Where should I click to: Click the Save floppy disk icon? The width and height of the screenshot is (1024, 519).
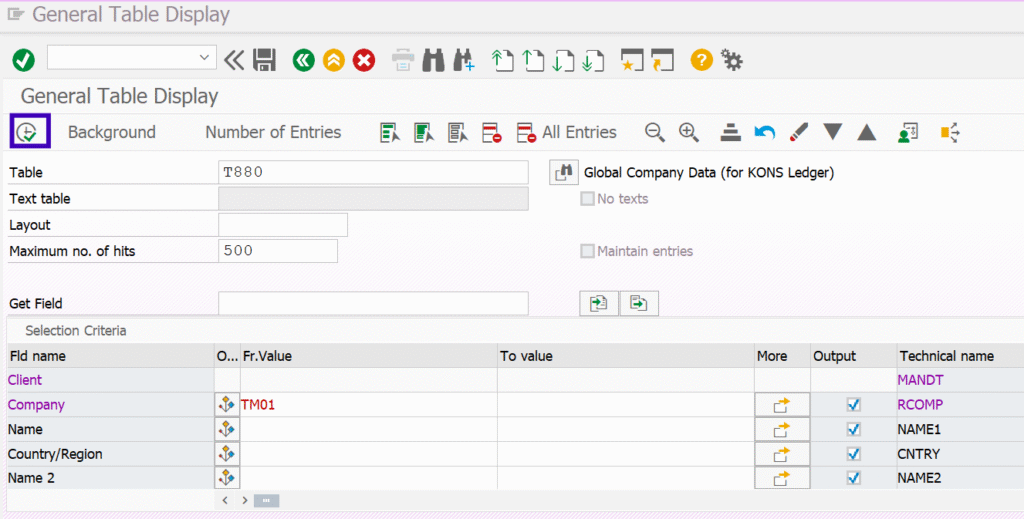[x=264, y=60]
